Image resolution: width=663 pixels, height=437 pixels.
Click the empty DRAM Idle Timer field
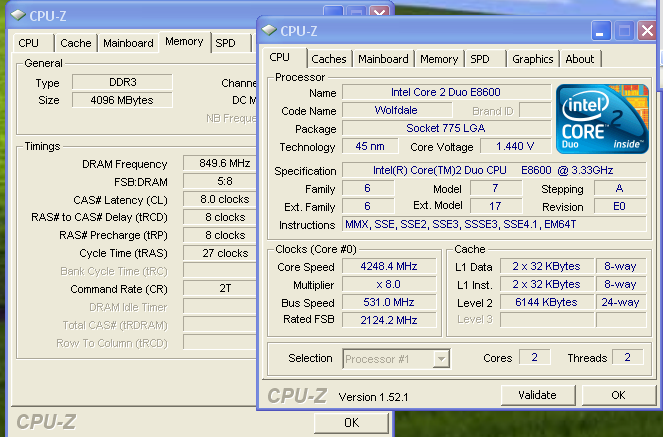220,307
